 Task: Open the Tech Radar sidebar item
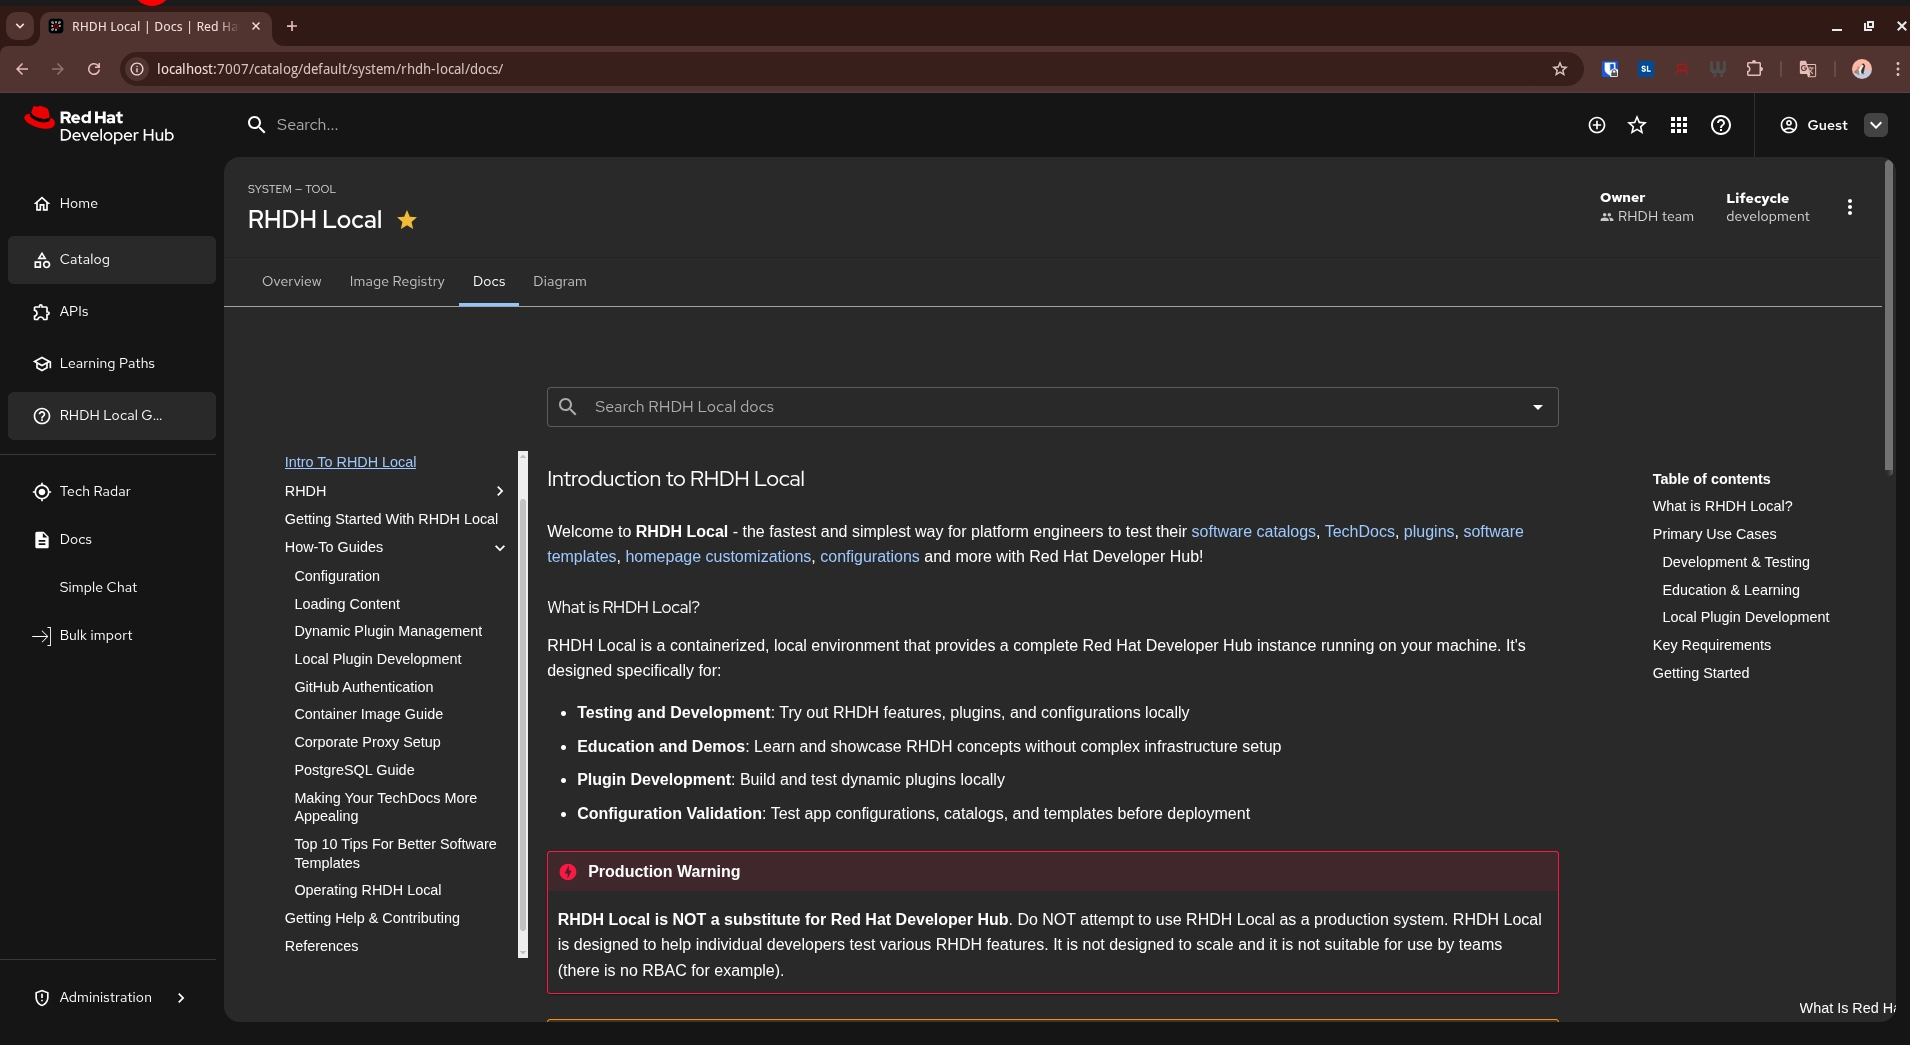95,491
